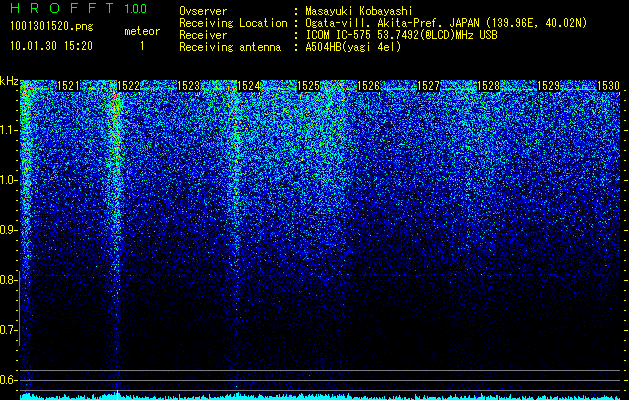Click the 1529 time marker
The width and height of the screenshot is (629, 400).
pyautogui.click(x=548, y=86)
